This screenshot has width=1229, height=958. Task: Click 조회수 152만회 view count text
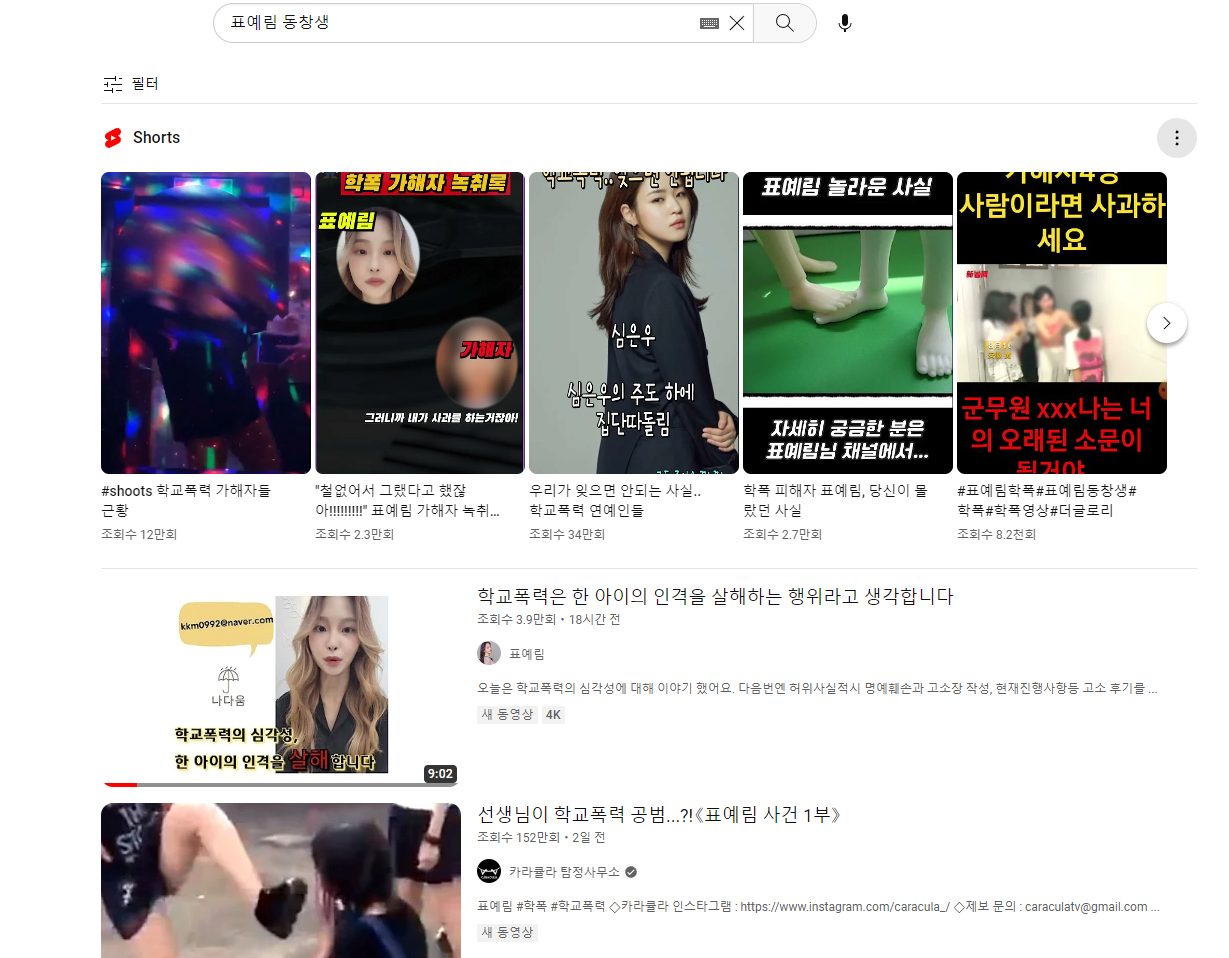pyautogui.click(x=518, y=838)
